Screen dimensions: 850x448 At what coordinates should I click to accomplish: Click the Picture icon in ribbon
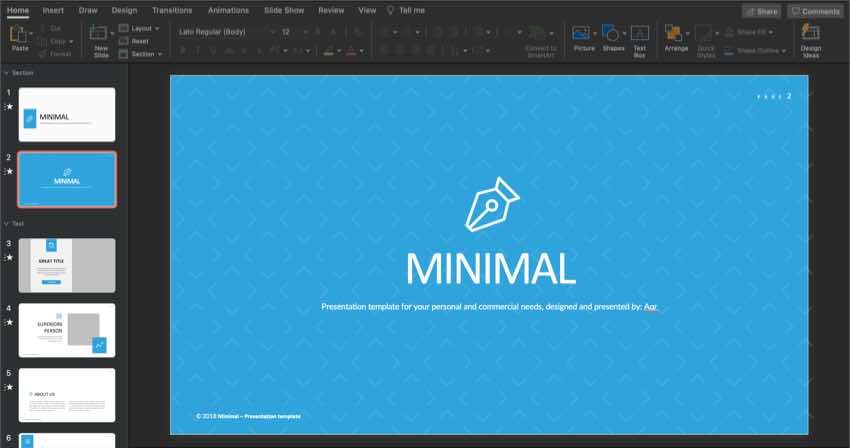click(583, 38)
